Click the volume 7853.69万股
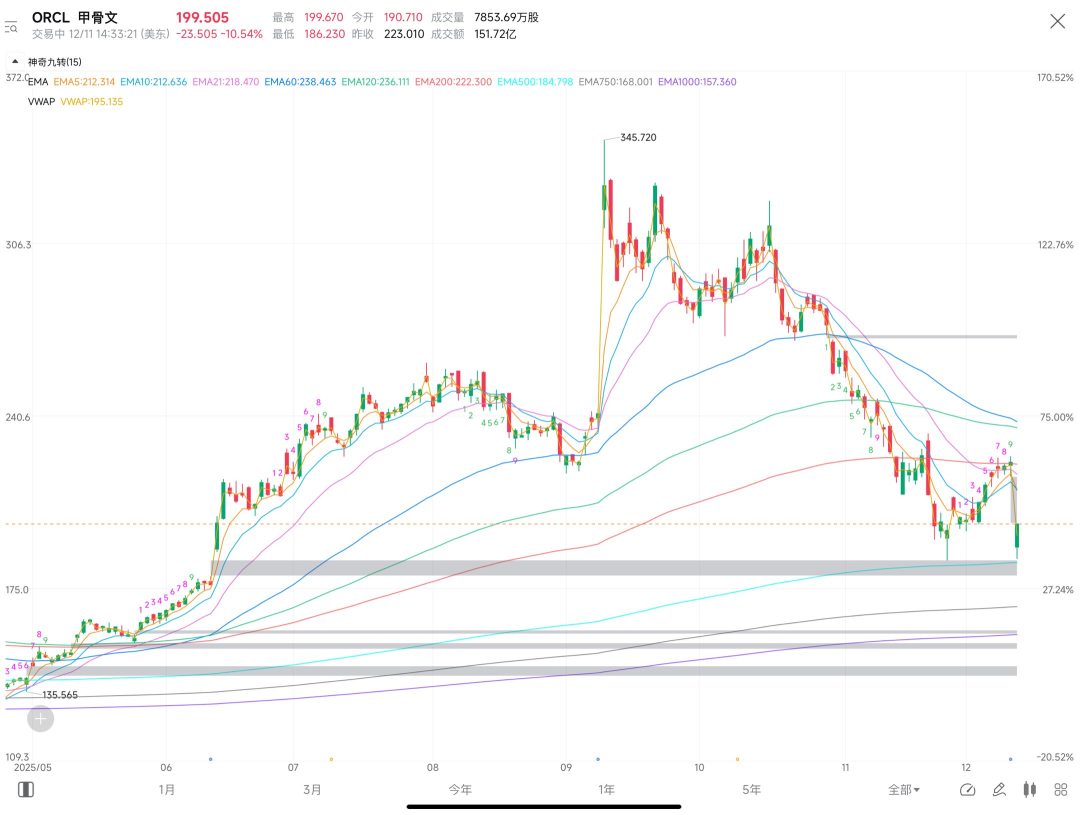The height and width of the screenshot is (815, 1088). (x=507, y=17)
